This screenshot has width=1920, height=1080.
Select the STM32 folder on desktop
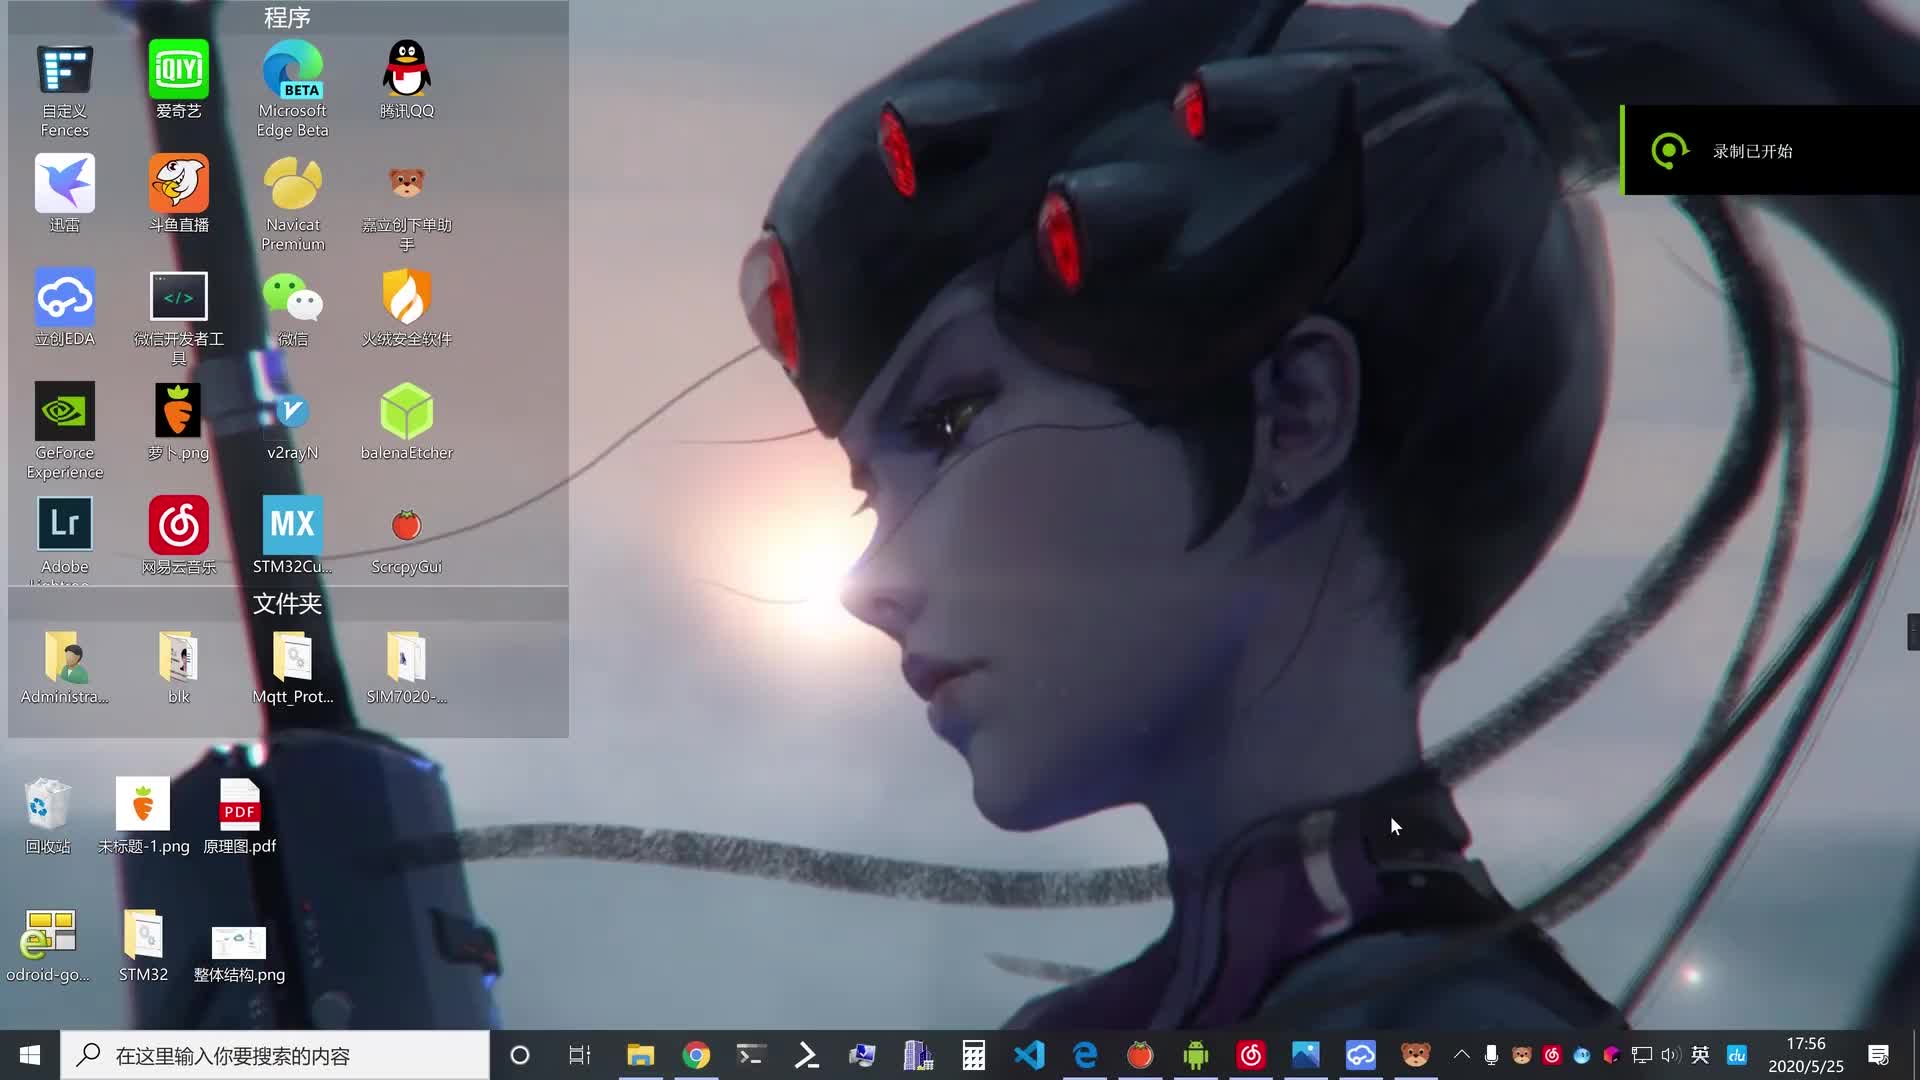click(x=143, y=945)
